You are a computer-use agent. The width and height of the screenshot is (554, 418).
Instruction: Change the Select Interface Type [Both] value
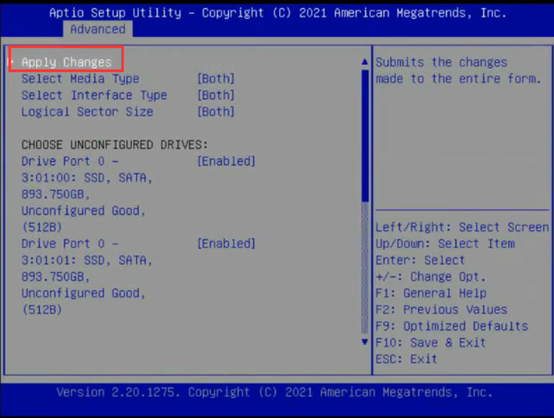point(216,95)
